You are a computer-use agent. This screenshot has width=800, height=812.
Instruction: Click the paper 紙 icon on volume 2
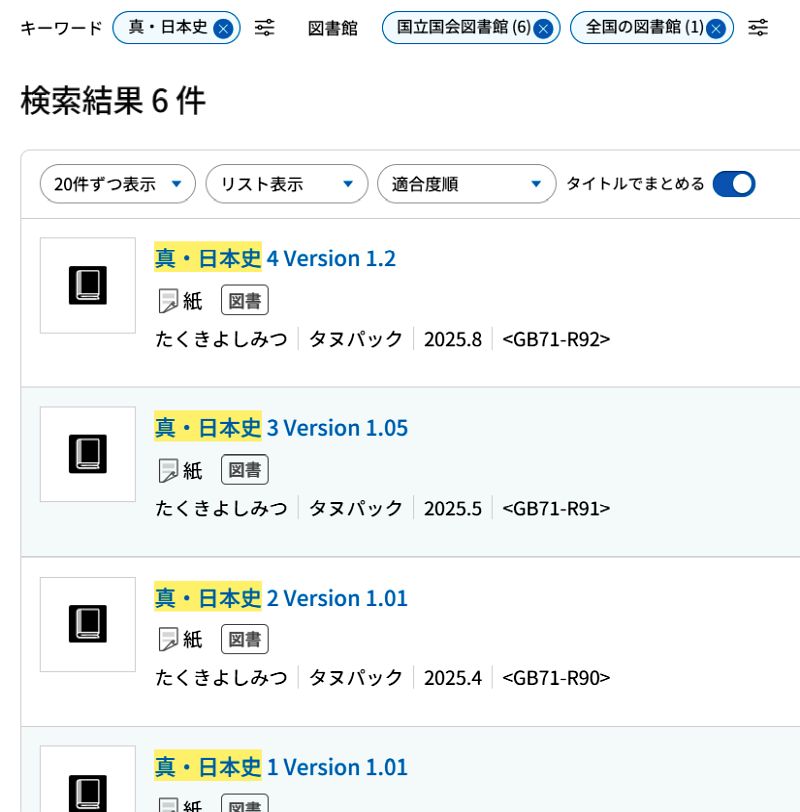click(x=169, y=640)
